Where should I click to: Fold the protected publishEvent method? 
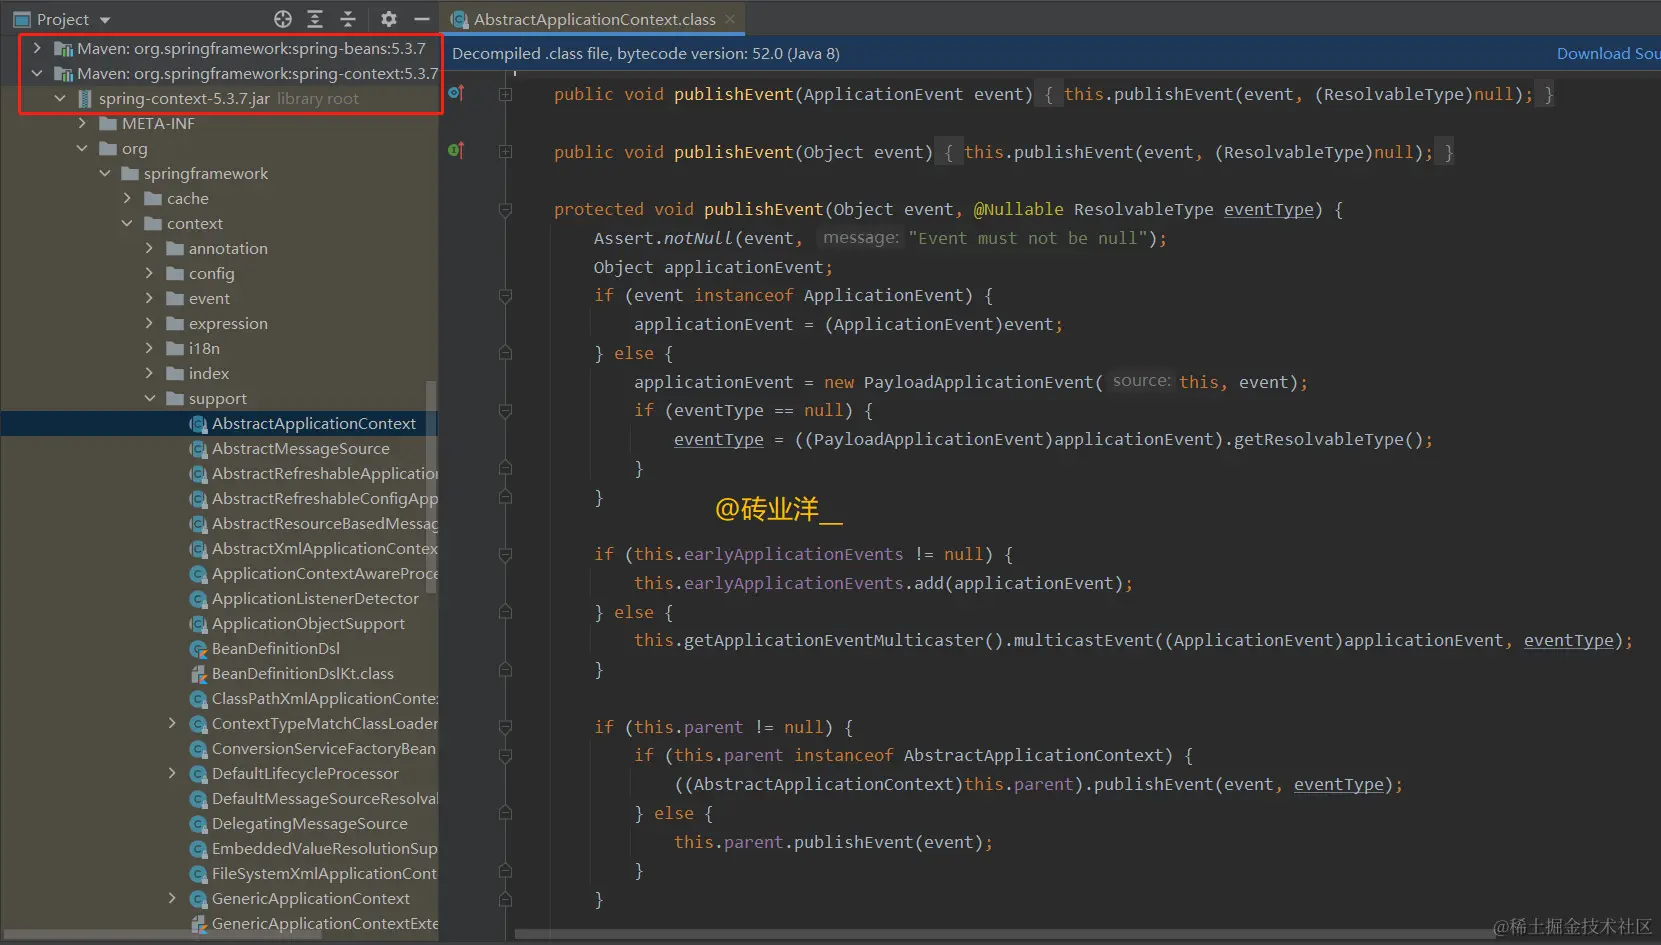[505, 210]
